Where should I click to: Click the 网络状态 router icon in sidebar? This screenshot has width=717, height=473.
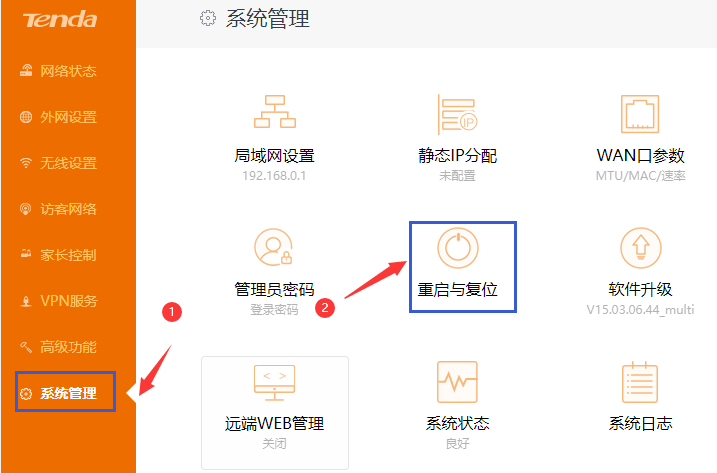(x=26, y=70)
